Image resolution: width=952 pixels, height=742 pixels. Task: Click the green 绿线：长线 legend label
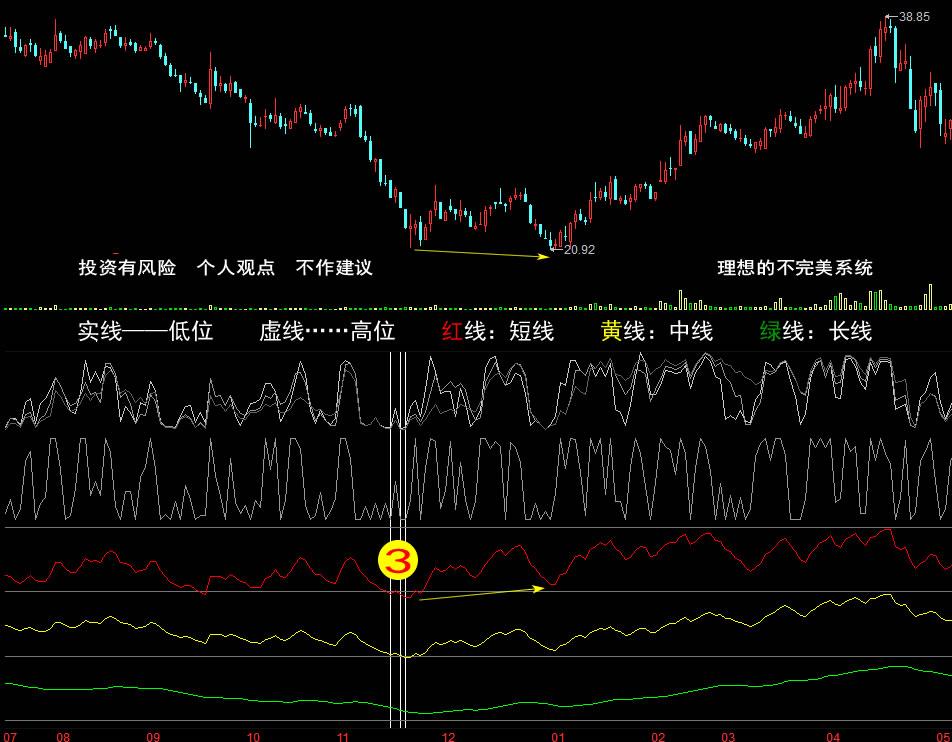[816, 332]
